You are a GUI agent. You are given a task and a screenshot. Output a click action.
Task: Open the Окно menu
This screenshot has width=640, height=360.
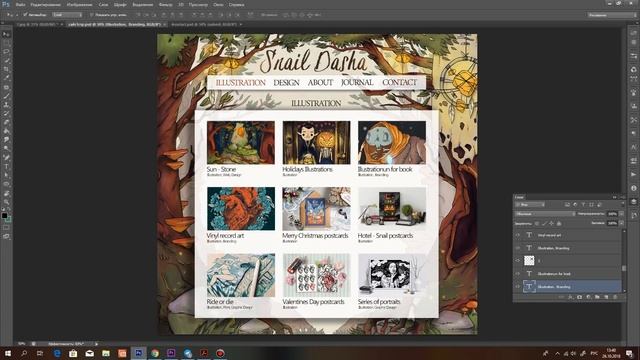(218, 4)
